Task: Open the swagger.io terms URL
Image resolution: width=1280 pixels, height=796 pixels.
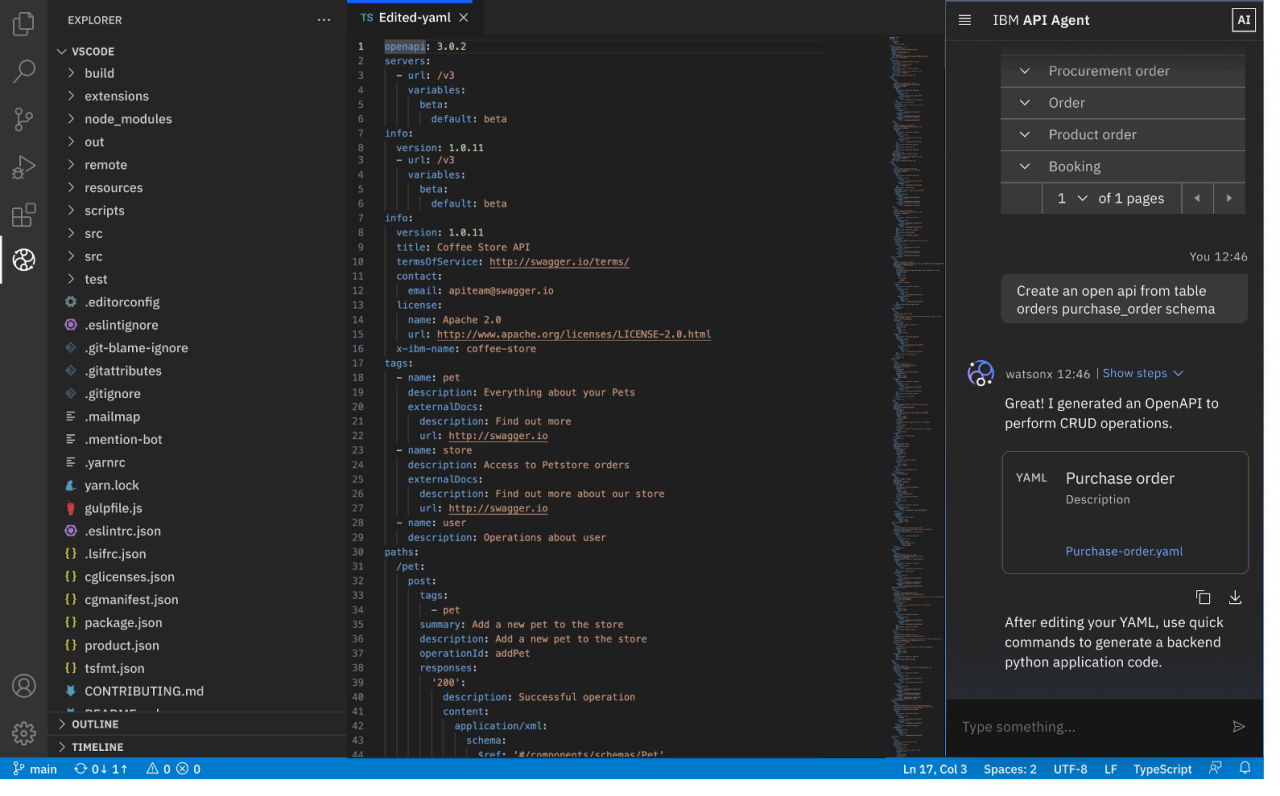Action: click(x=559, y=262)
